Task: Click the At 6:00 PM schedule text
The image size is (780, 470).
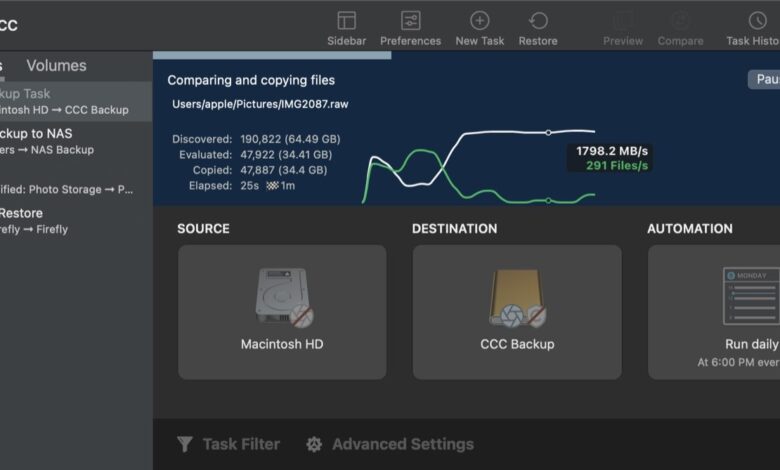Action: point(738,362)
